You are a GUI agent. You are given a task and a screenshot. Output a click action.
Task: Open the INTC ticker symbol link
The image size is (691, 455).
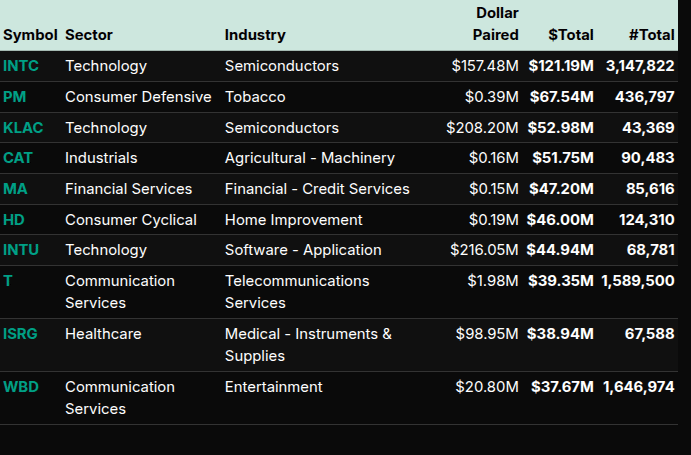point(21,66)
